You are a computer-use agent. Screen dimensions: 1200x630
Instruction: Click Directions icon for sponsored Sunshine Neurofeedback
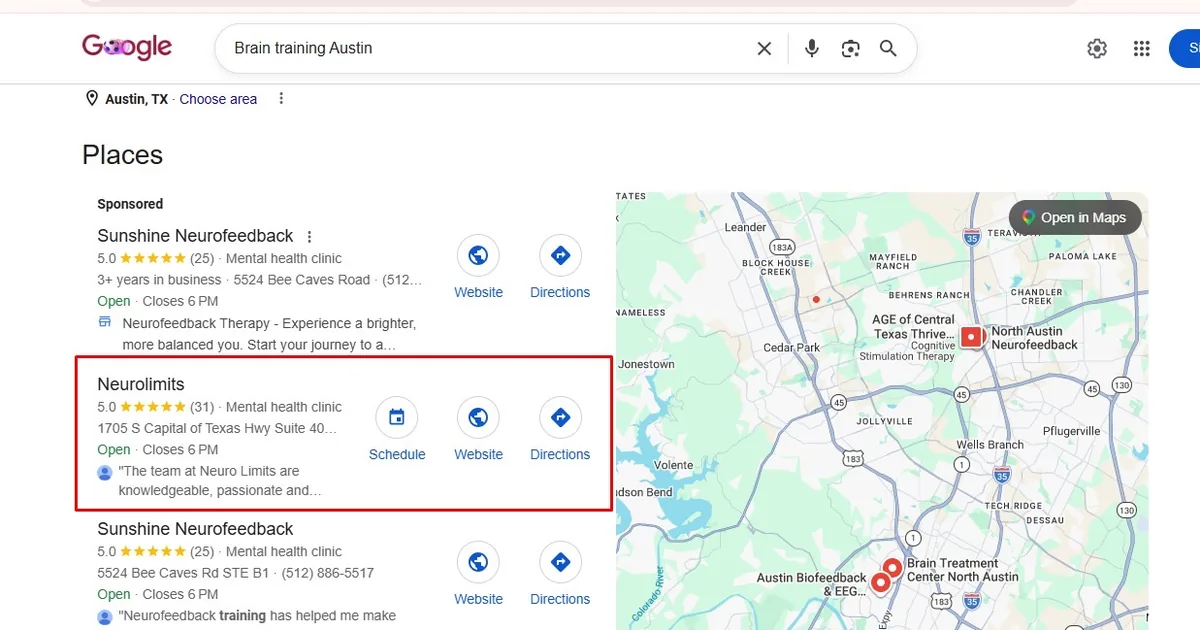tap(560, 256)
